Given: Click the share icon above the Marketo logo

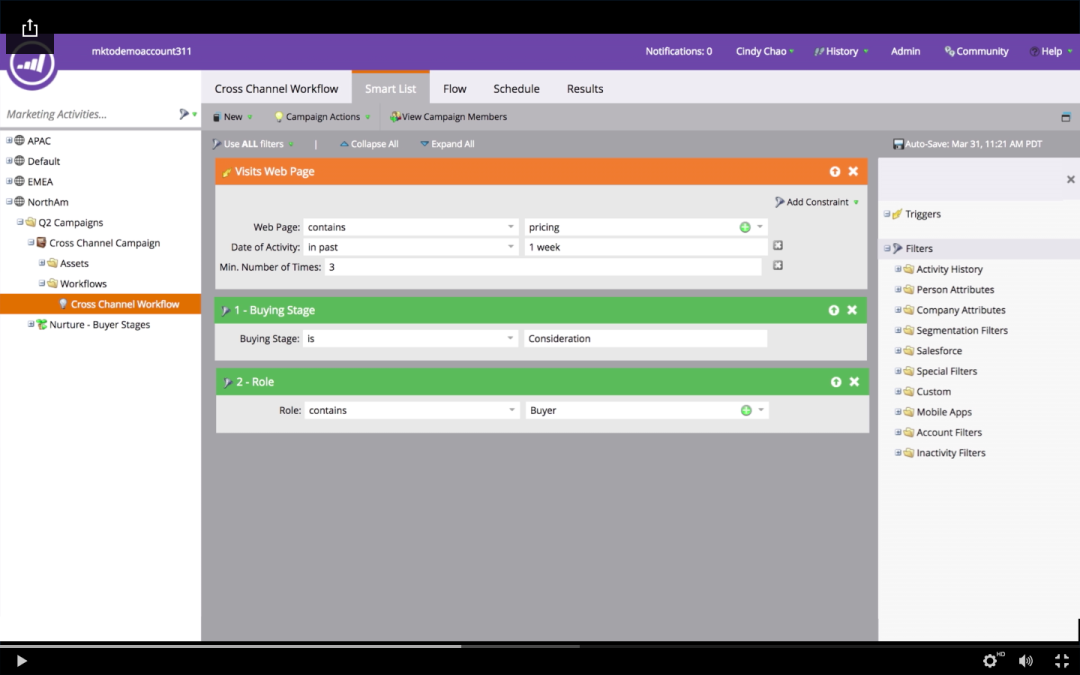Looking at the screenshot, I should (30, 28).
